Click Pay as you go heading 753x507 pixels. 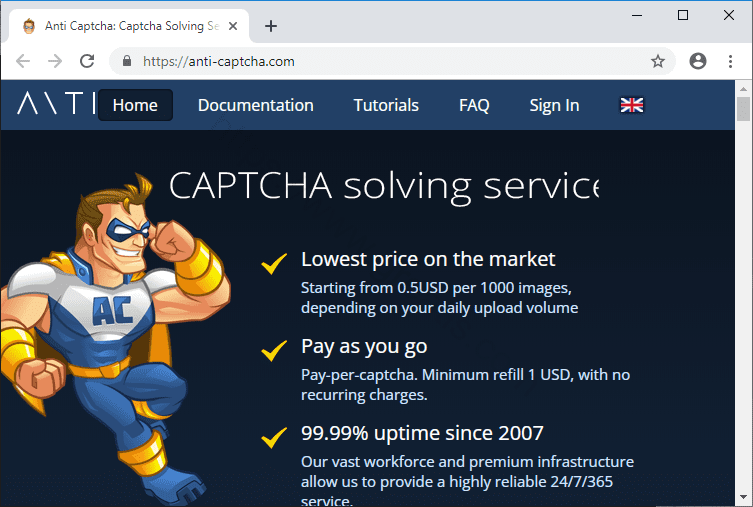(364, 347)
